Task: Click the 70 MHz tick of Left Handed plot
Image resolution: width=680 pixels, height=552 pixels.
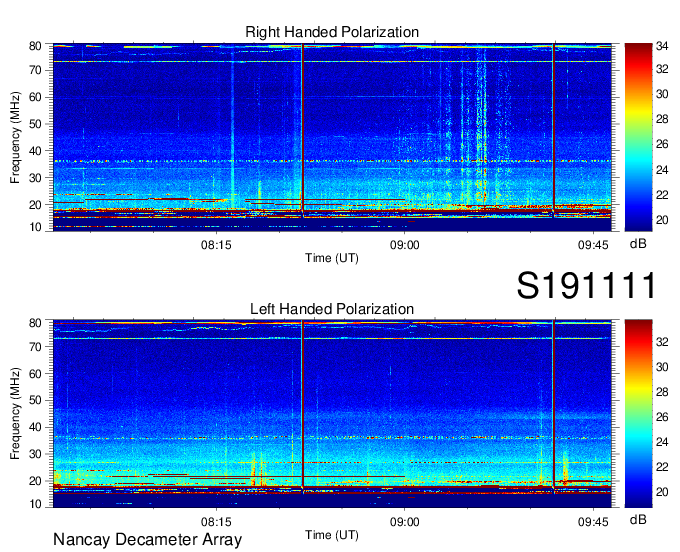Action: (35, 347)
